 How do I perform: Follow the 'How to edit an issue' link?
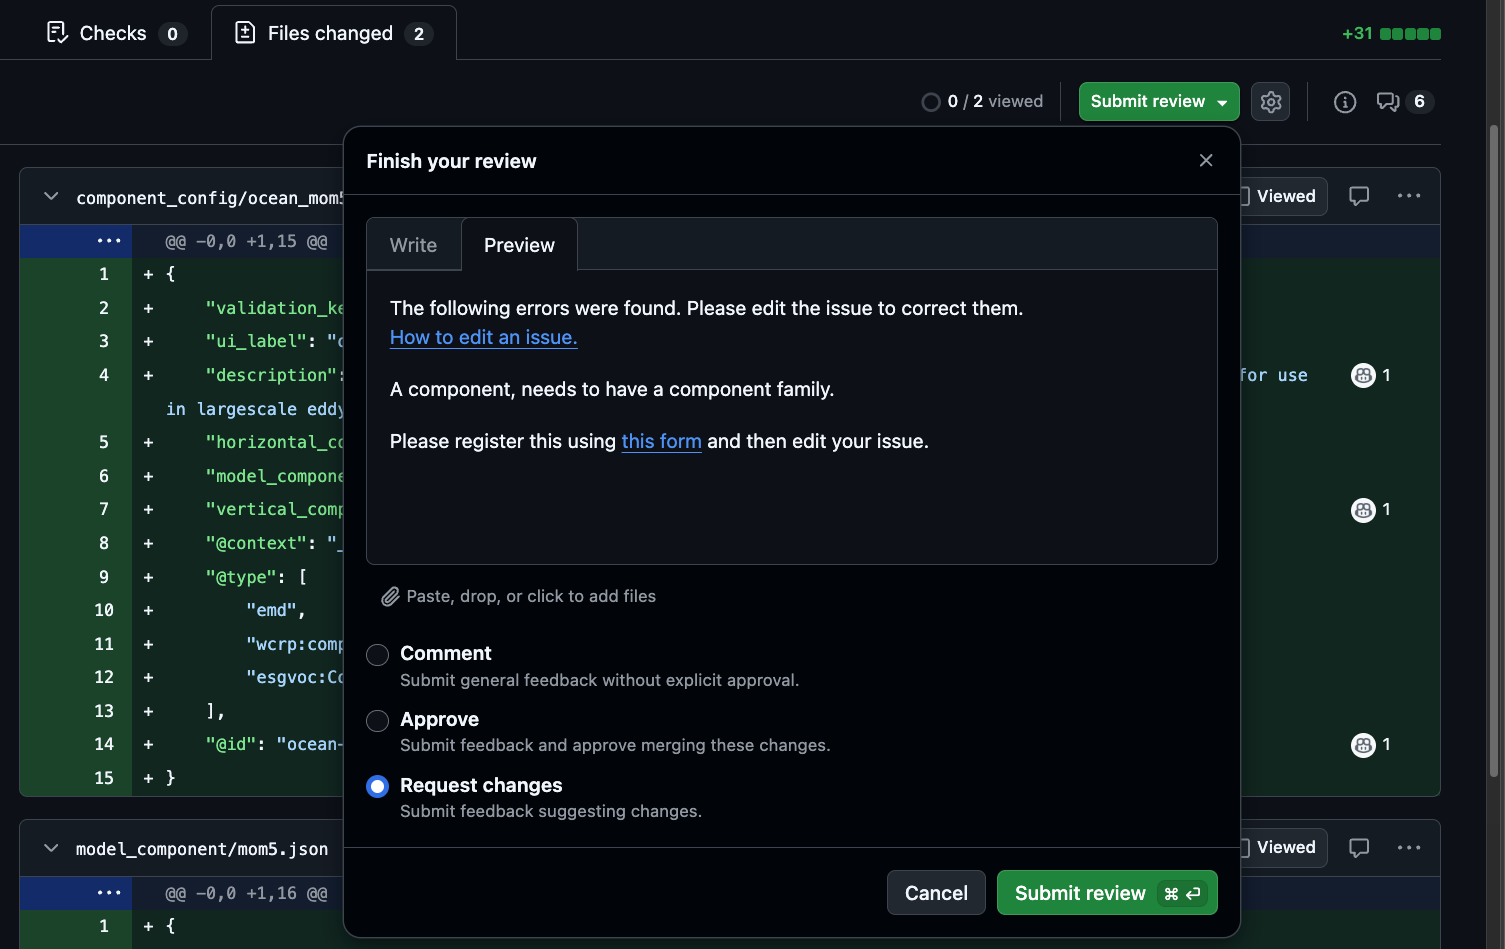click(x=483, y=338)
